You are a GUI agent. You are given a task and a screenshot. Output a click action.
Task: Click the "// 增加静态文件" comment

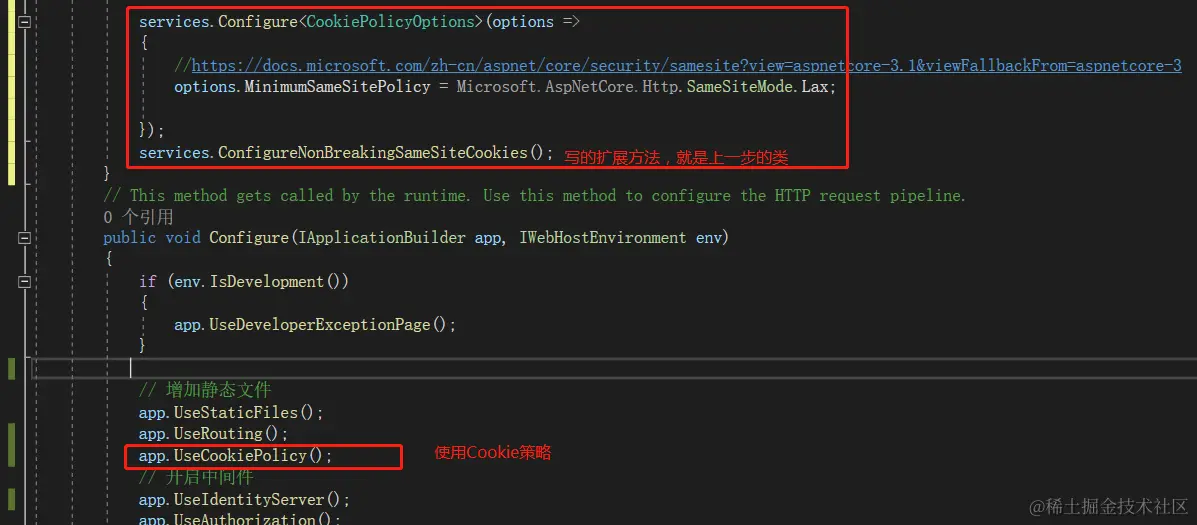pyautogui.click(x=205, y=391)
